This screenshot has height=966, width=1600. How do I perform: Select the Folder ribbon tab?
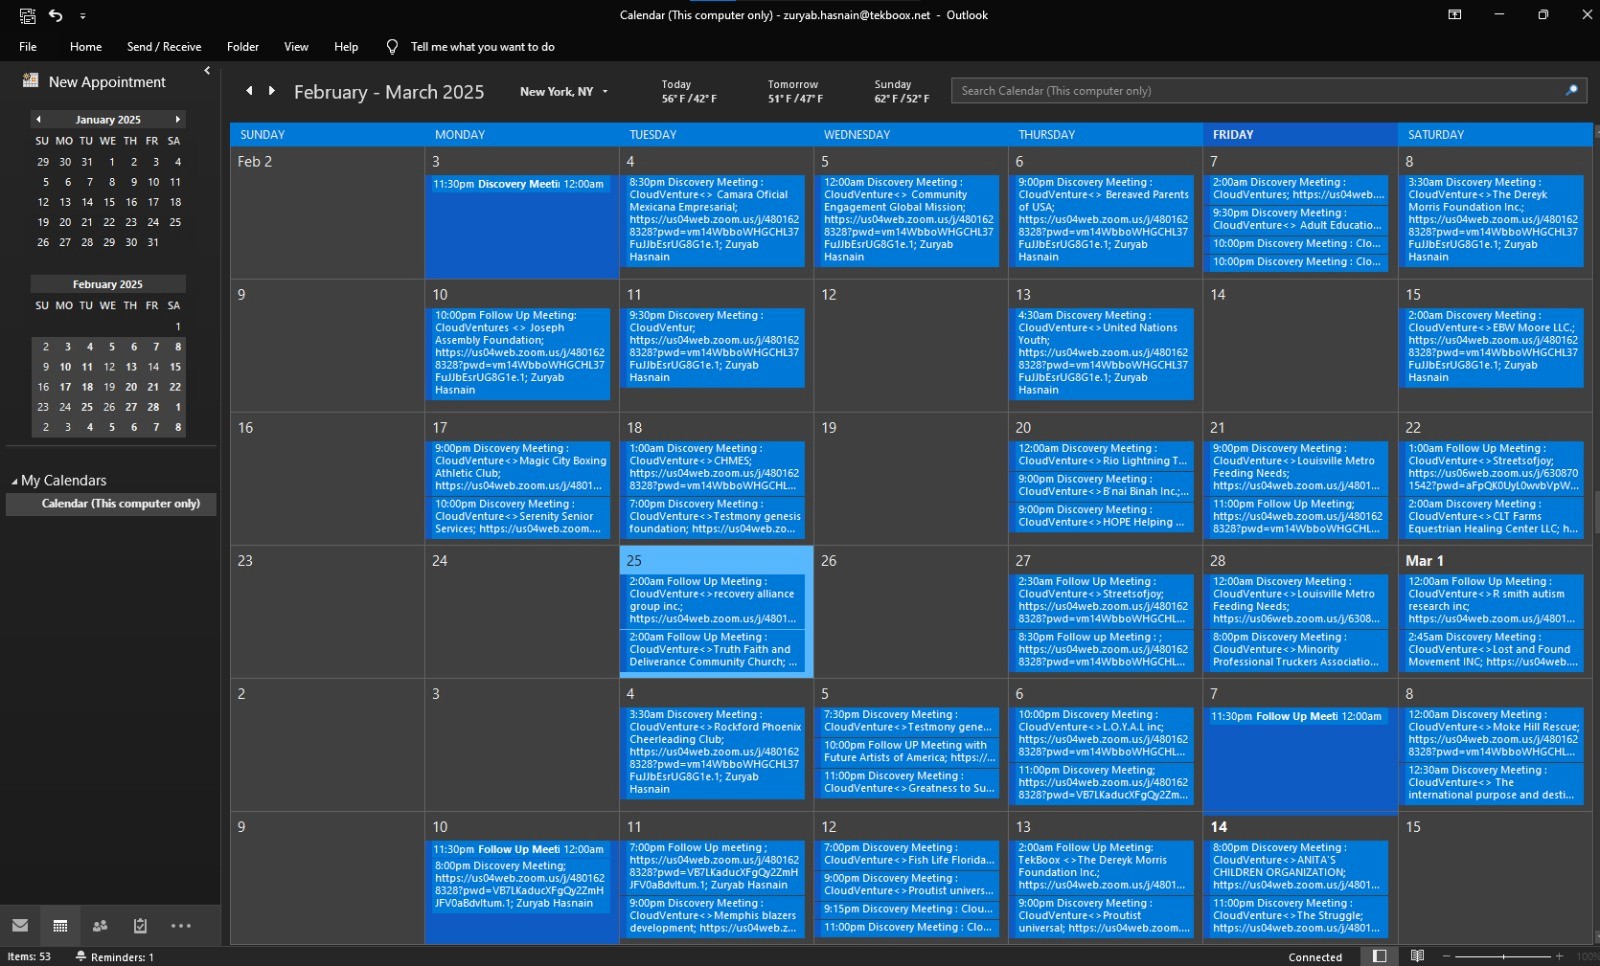tap(243, 47)
